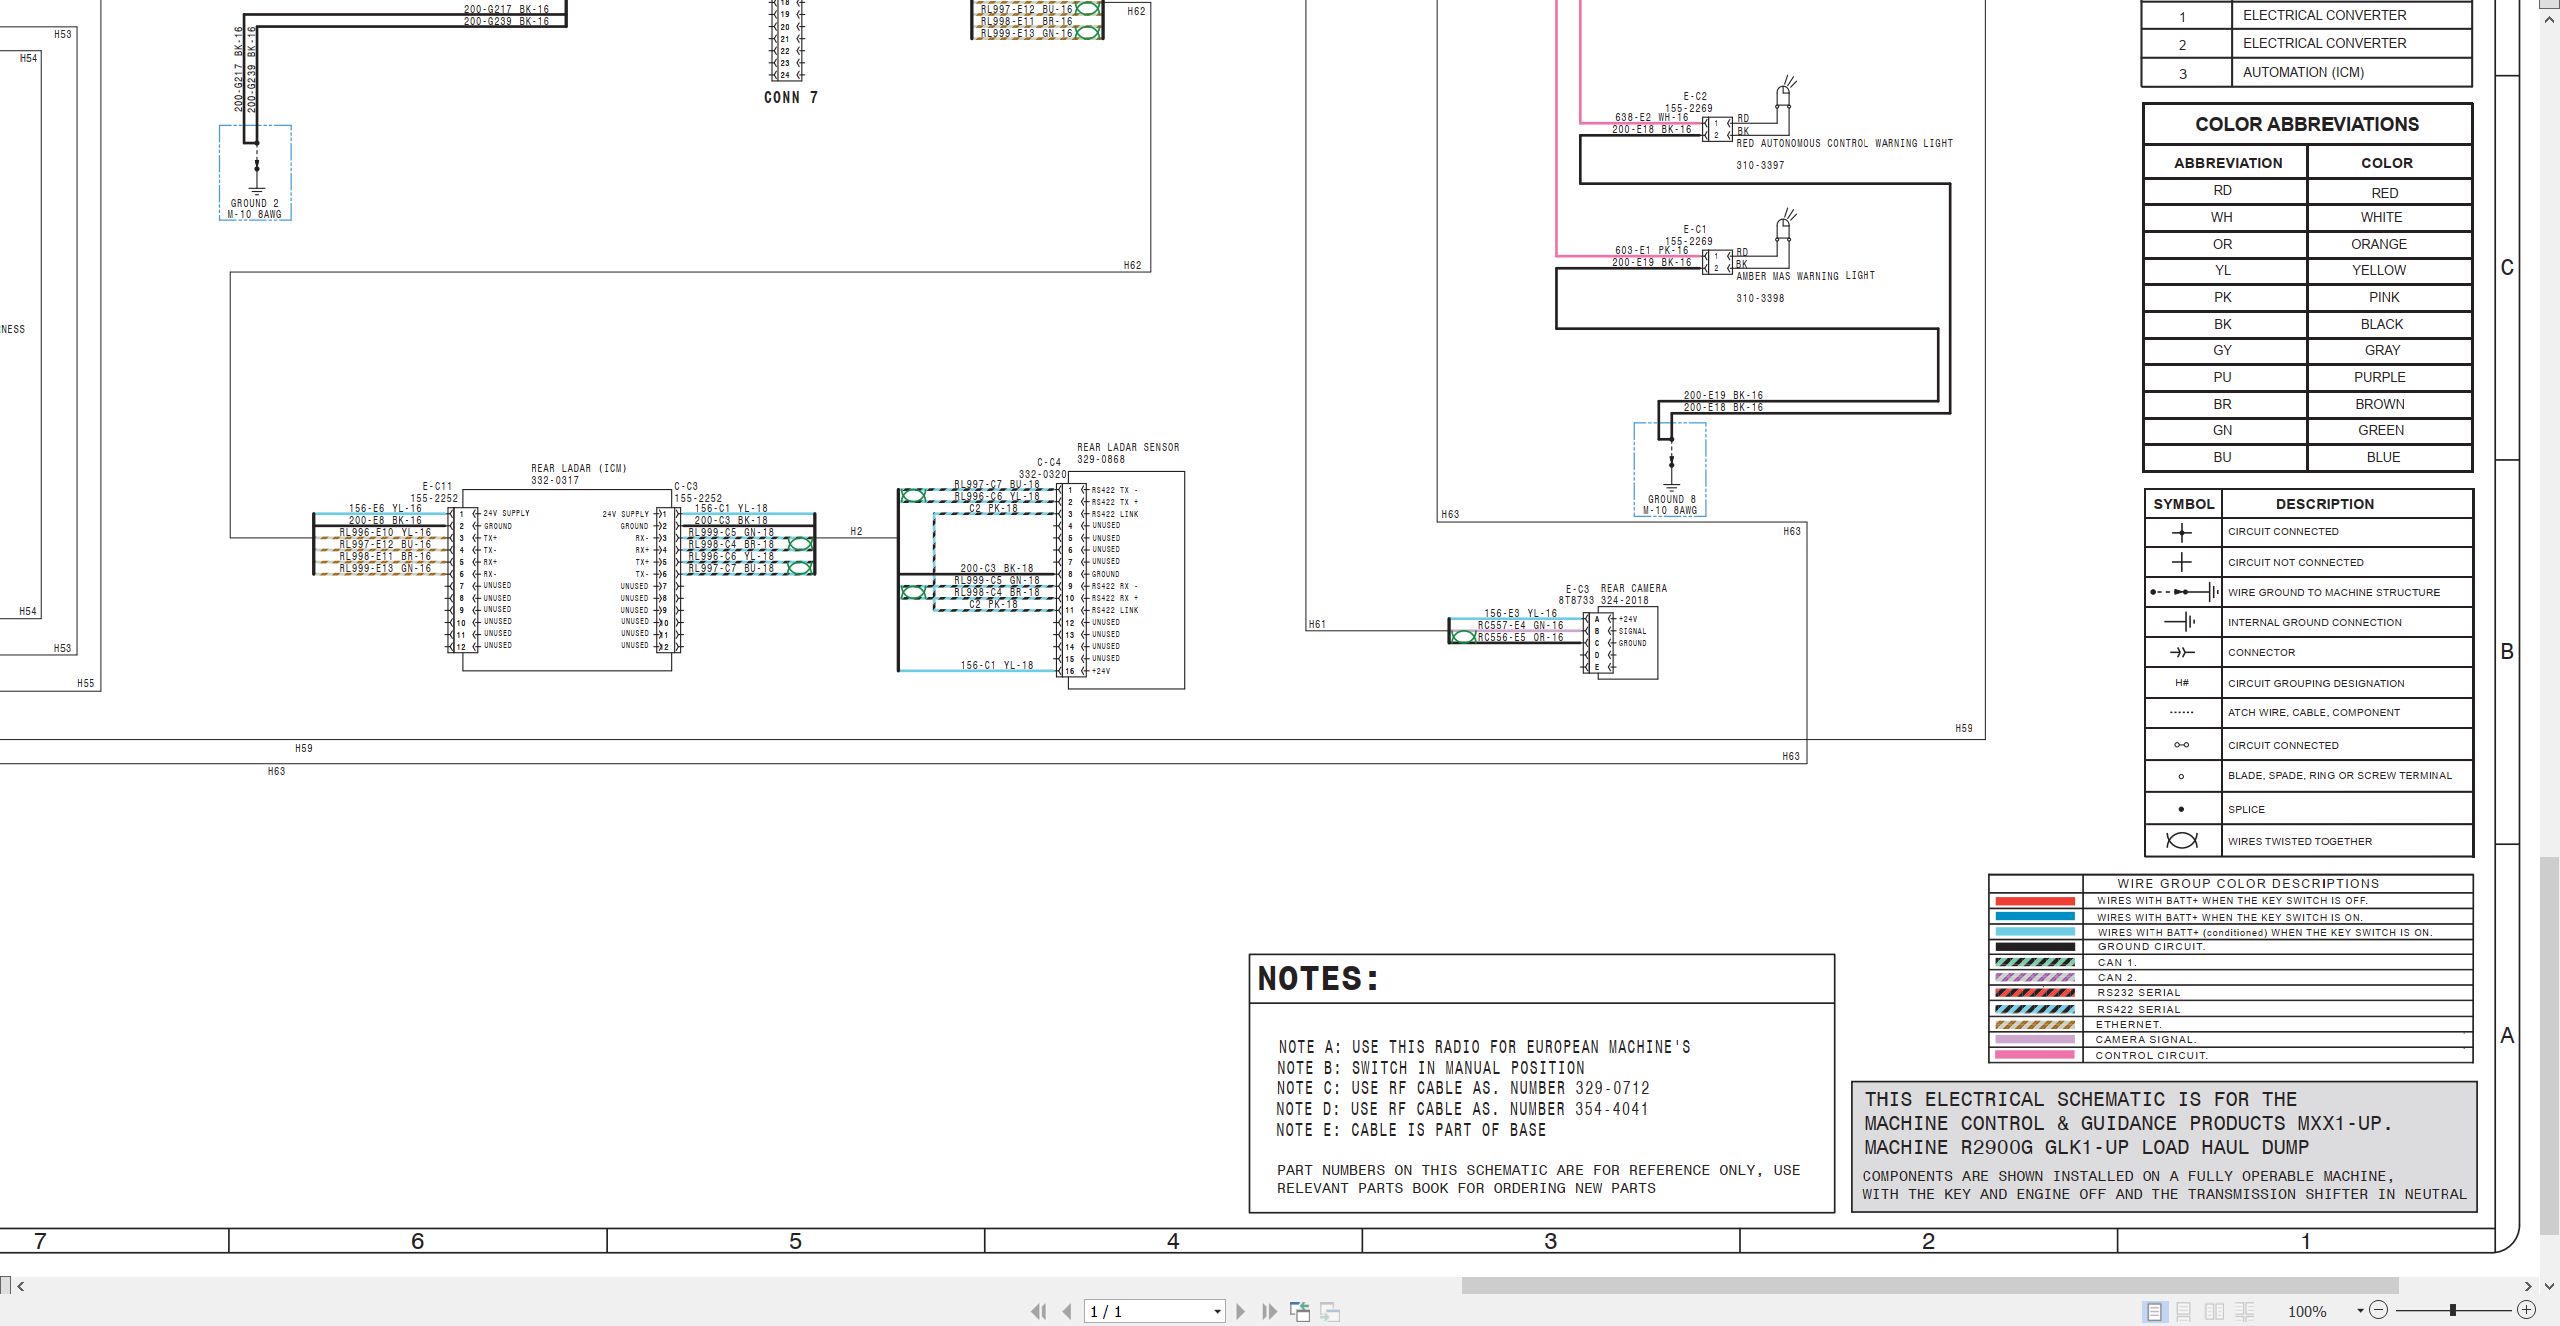Jump to the last page
Viewport: 2560px width, 1326px height.
1269,1311
